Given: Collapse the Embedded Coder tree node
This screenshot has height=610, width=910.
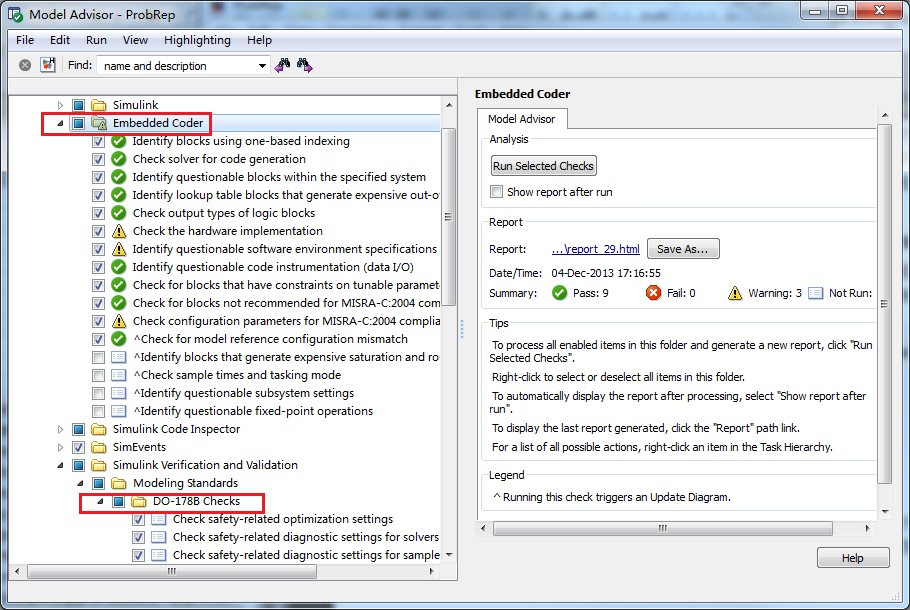Looking at the screenshot, I should pos(60,123).
